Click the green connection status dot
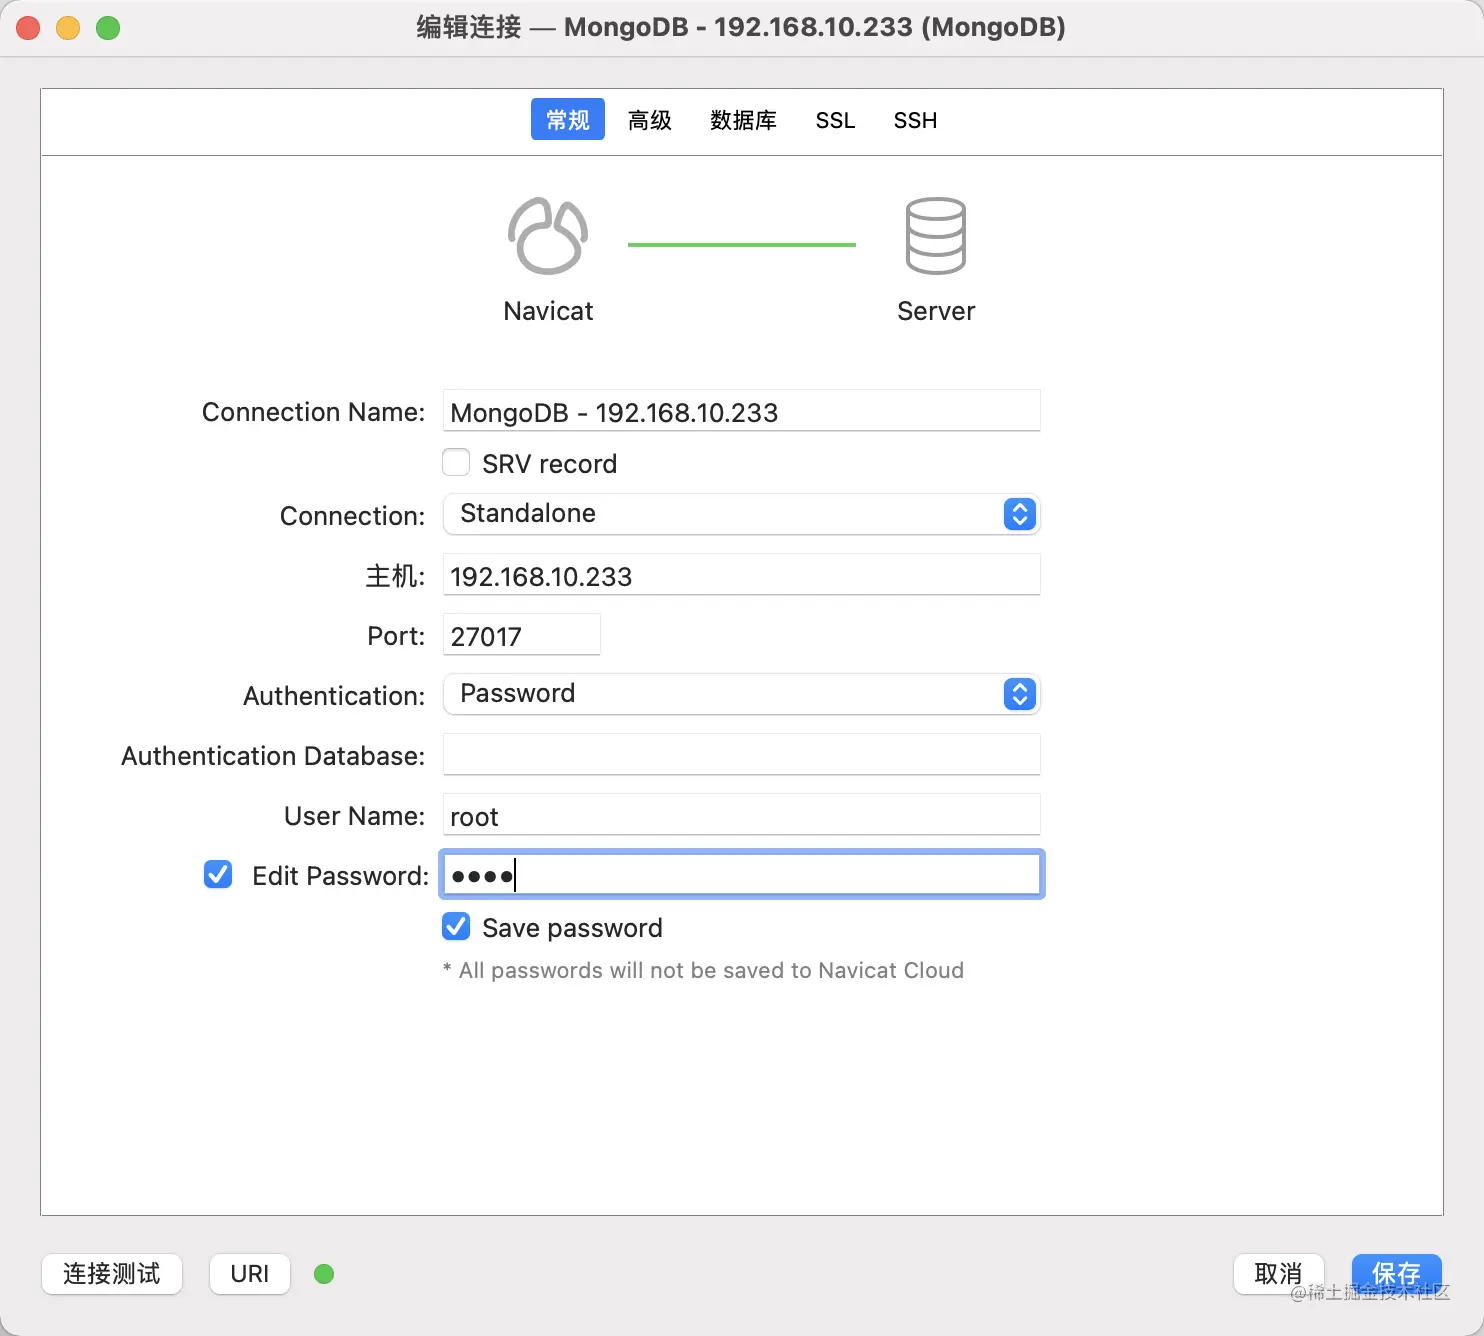 (x=324, y=1274)
